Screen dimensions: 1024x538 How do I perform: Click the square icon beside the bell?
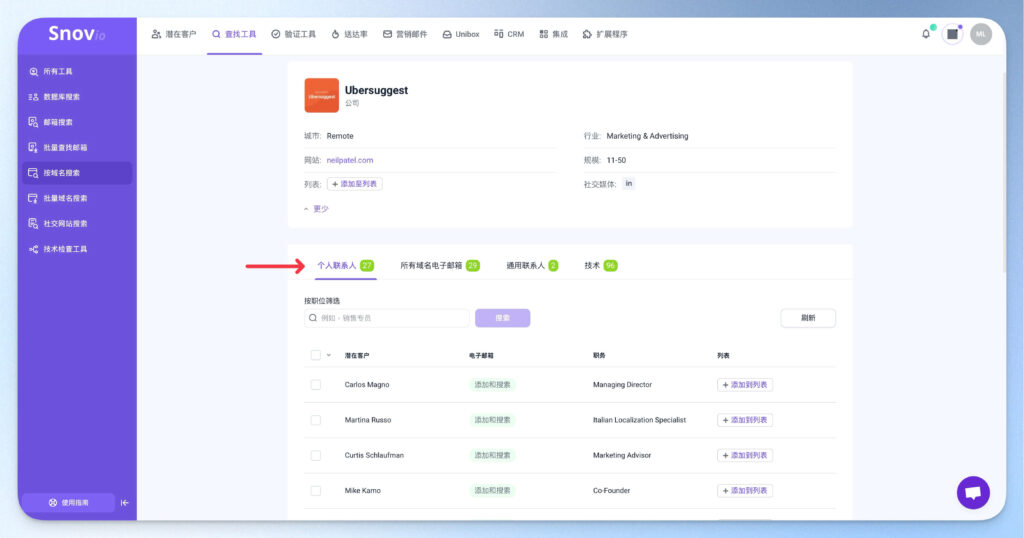point(953,34)
